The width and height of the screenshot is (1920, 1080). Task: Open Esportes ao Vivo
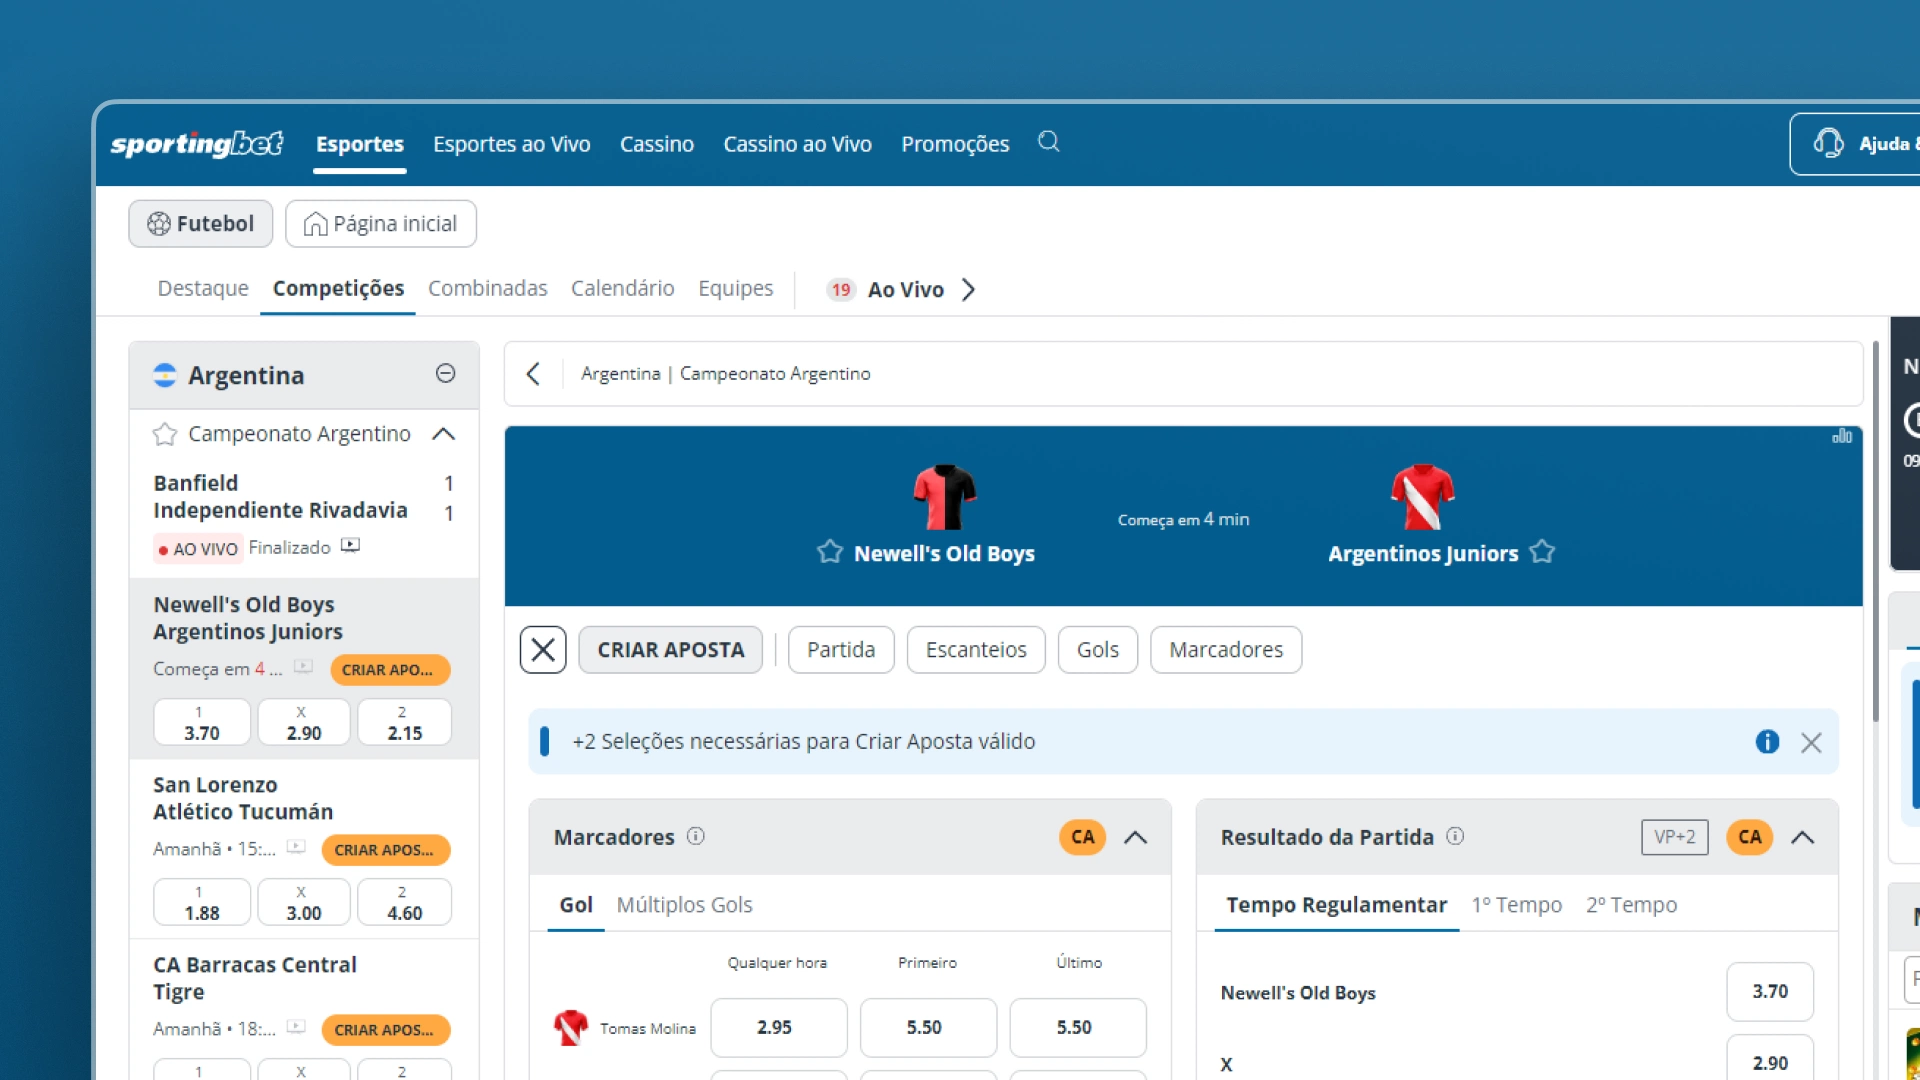tap(512, 144)
